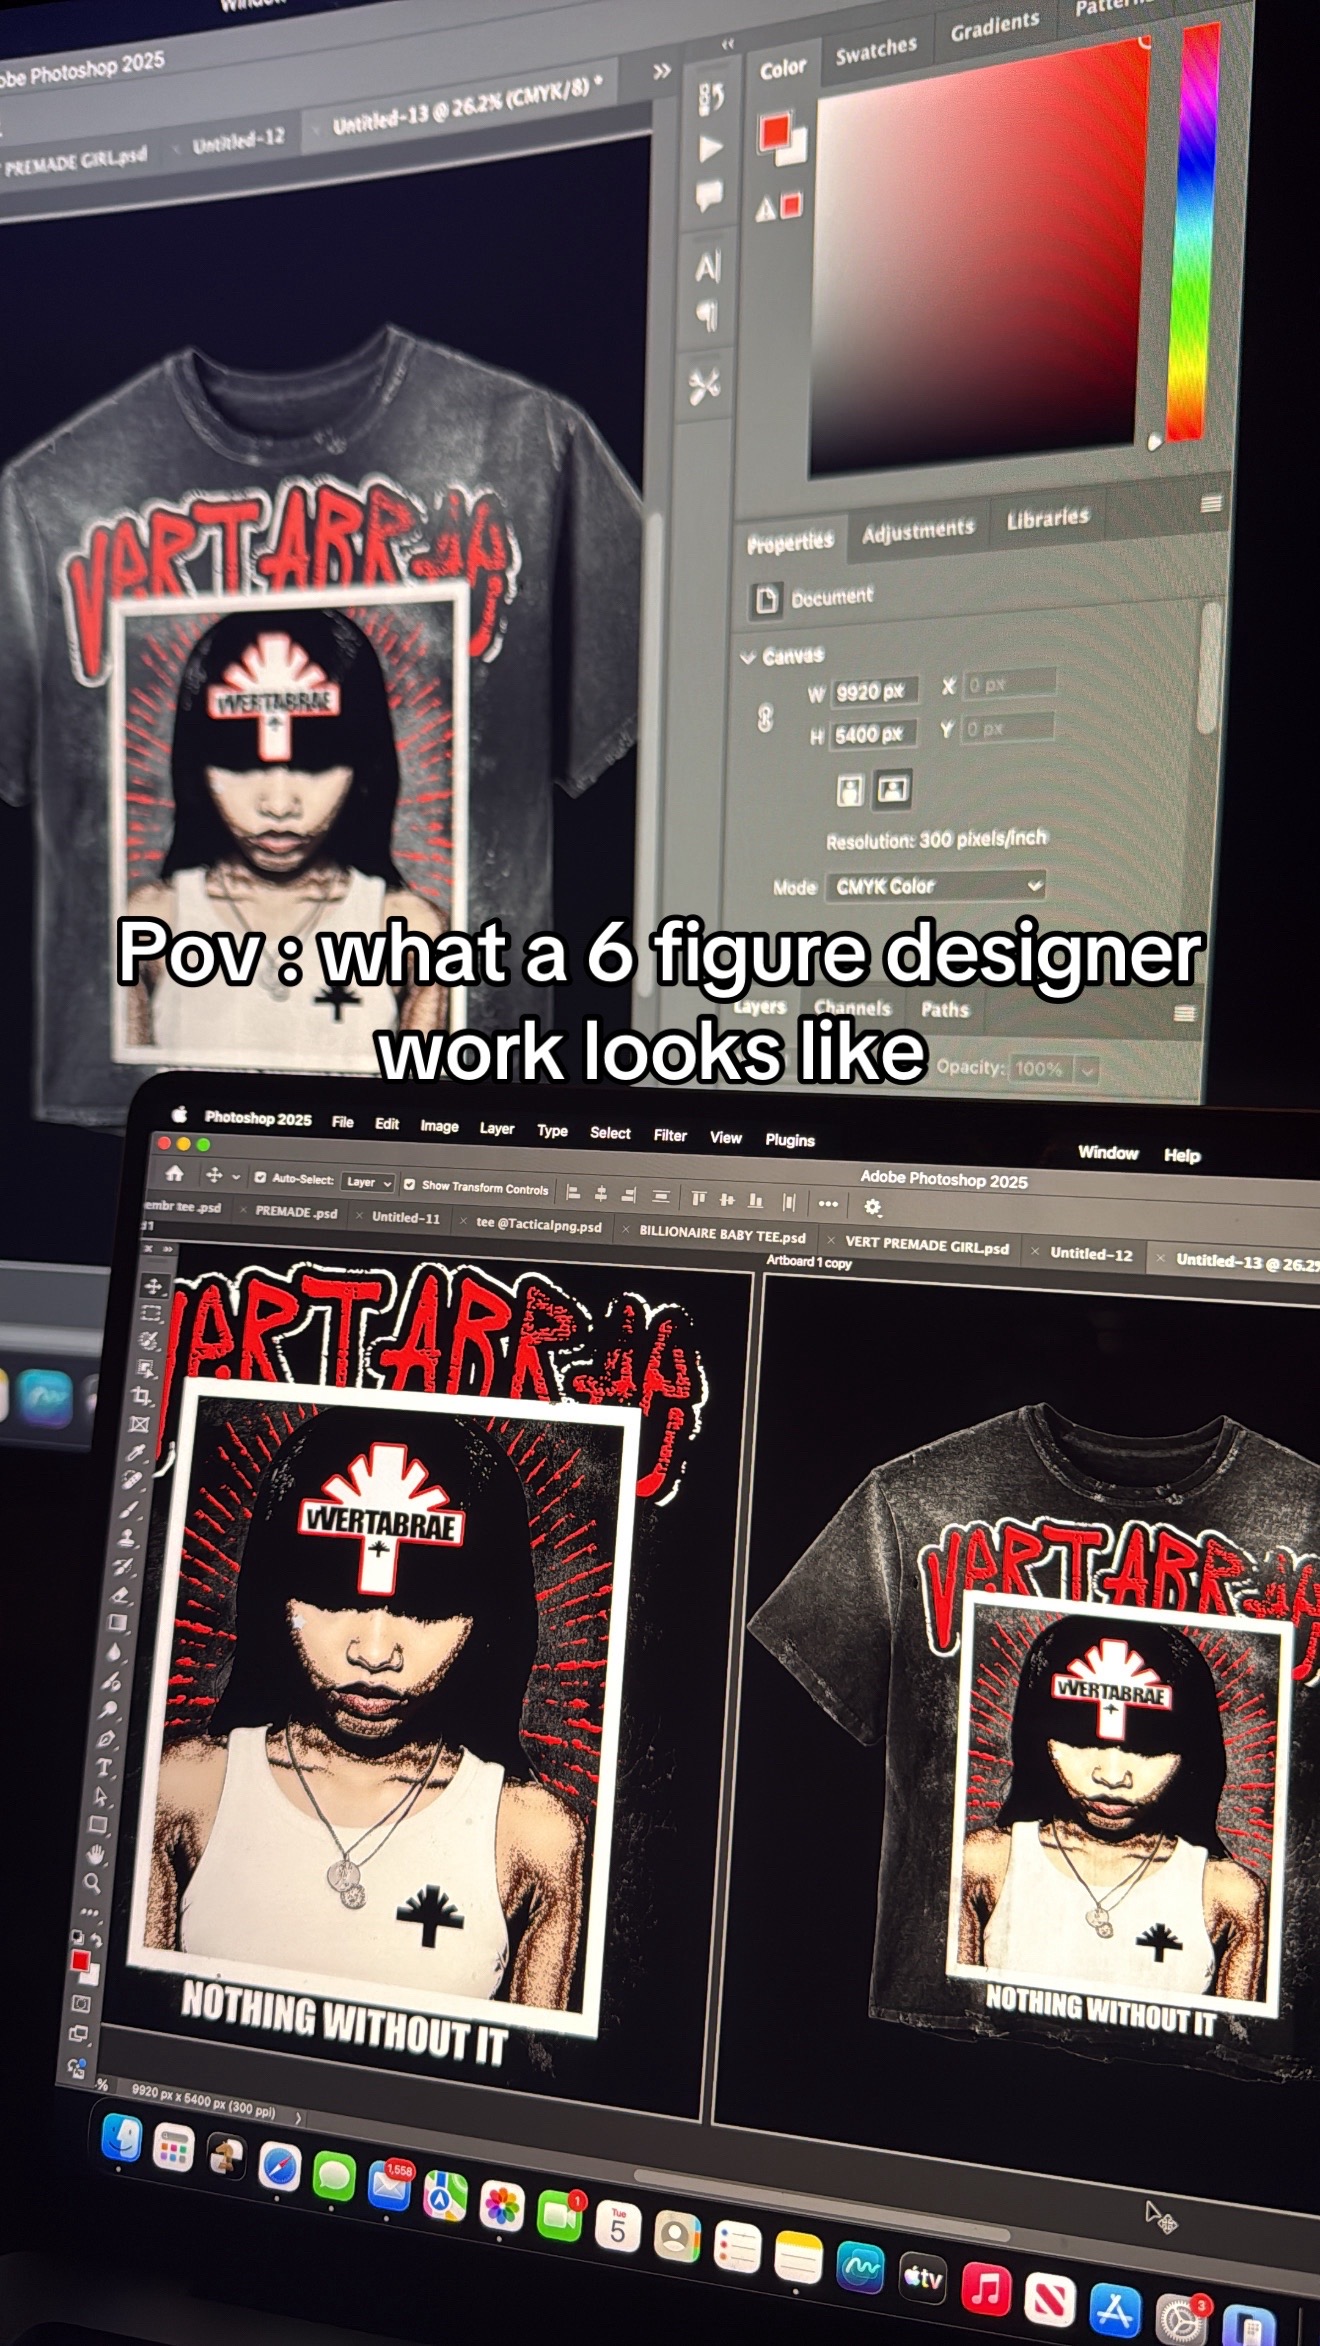Select the Pen tool on the laptop
This screenshot has width=1320, height=2346.
click(106, 1740)
